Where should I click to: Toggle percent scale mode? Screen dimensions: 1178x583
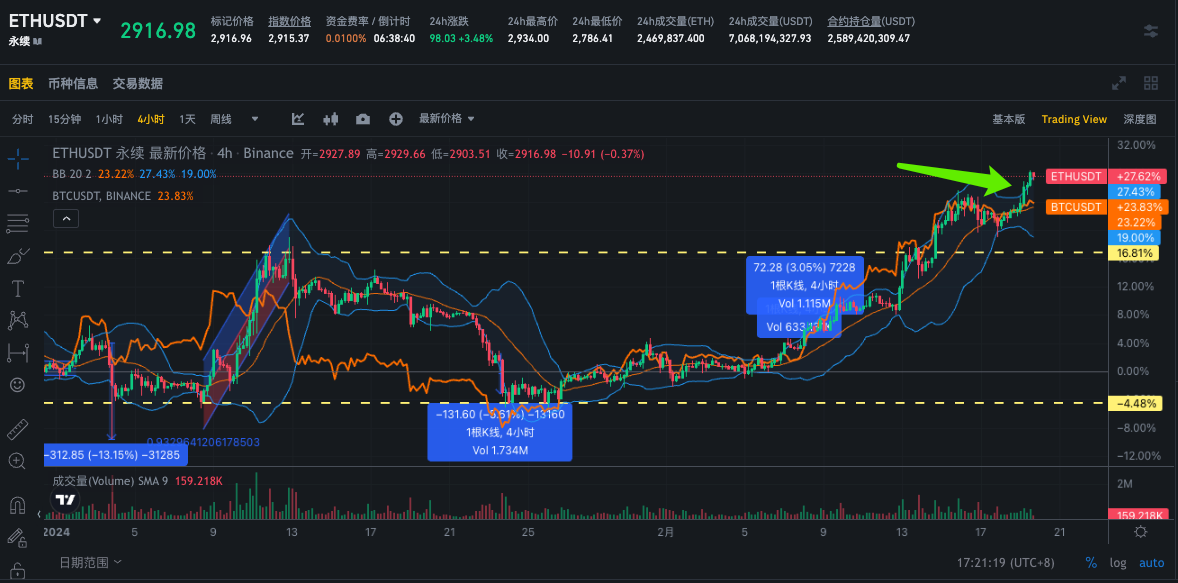click(x=1091, y=563)
